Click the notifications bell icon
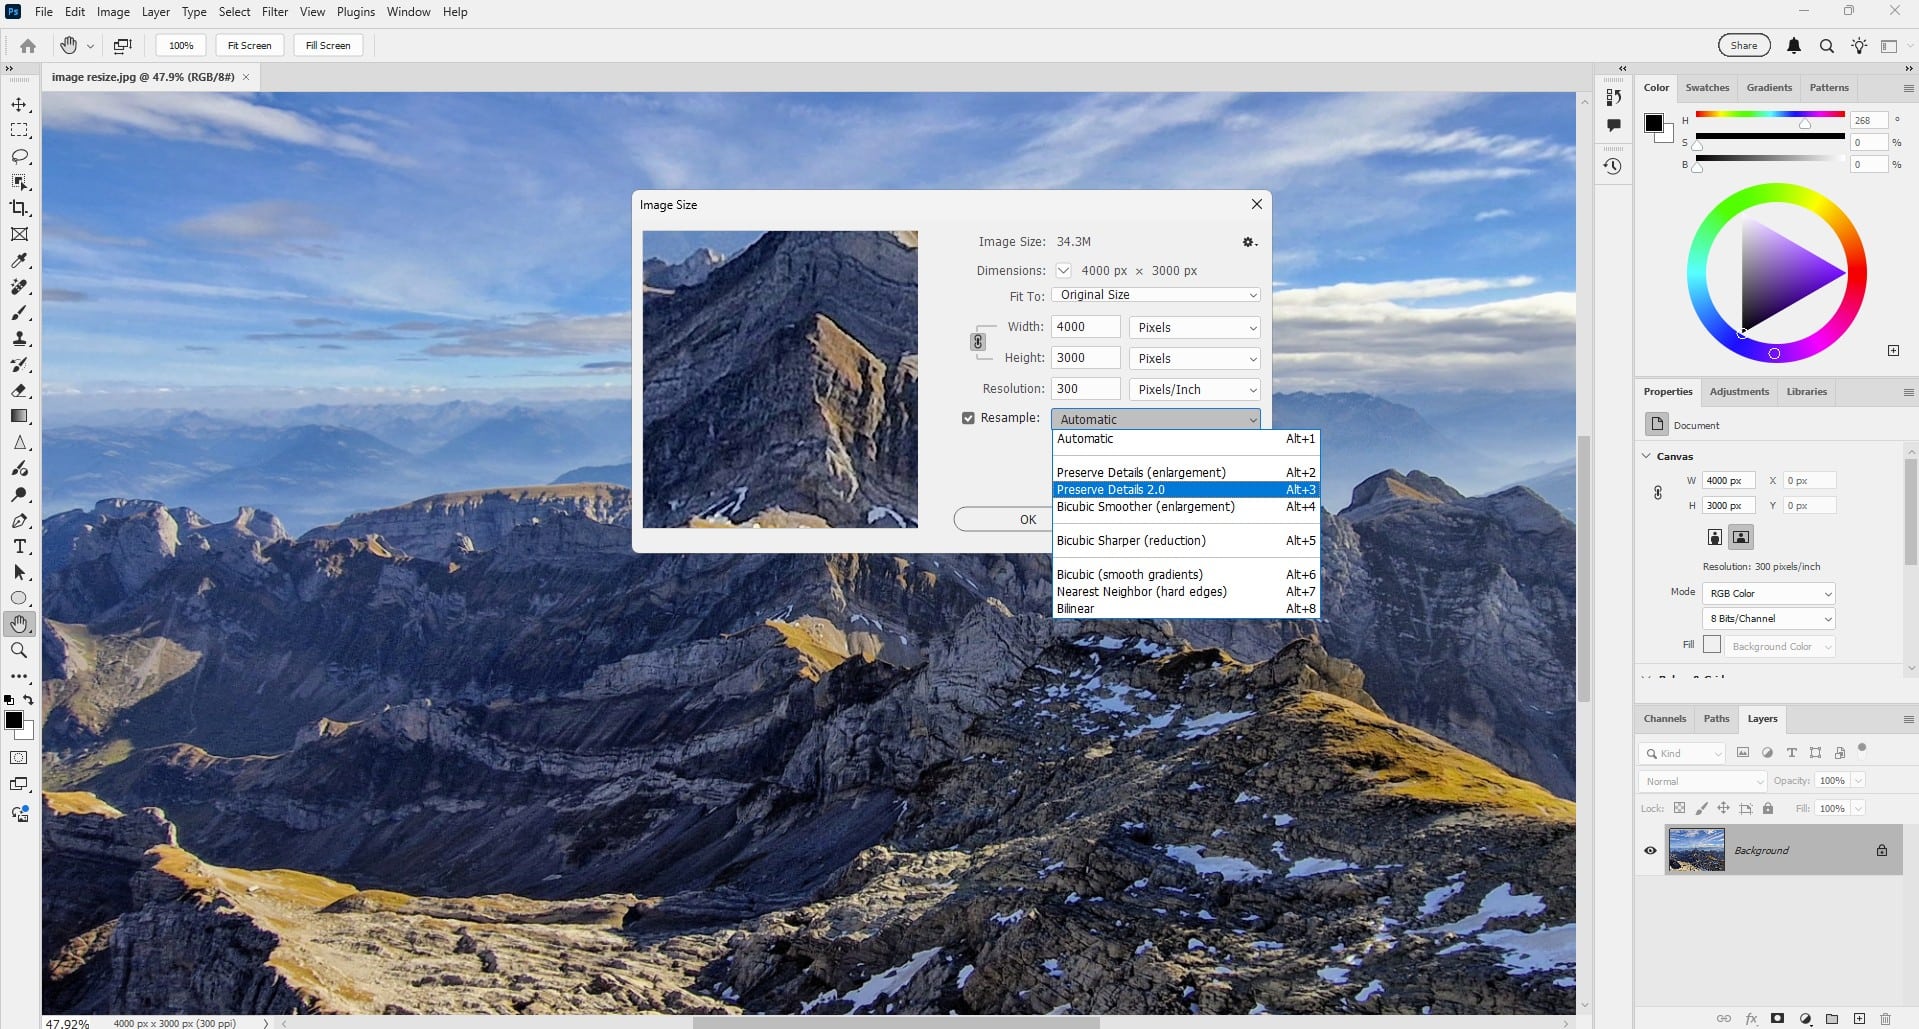This screenshot has width=1919, height=1029. tap(1794, 46)
